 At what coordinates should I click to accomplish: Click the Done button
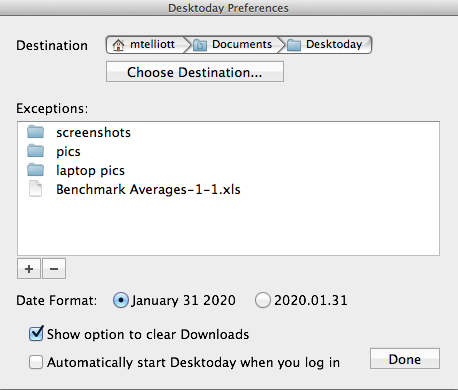pyautogui.click(x=405, y=359)
